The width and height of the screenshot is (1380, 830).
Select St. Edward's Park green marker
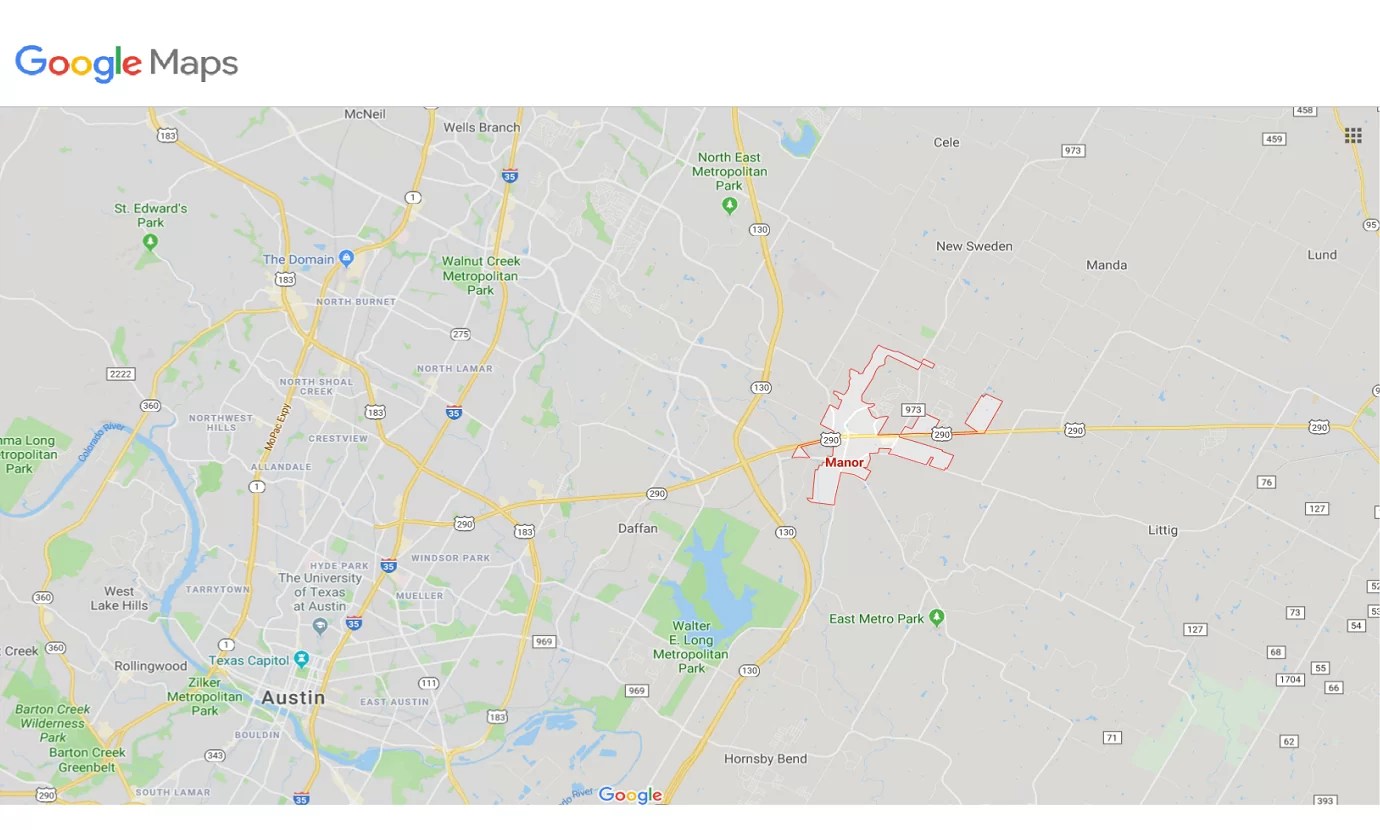[x=151, y=242]
